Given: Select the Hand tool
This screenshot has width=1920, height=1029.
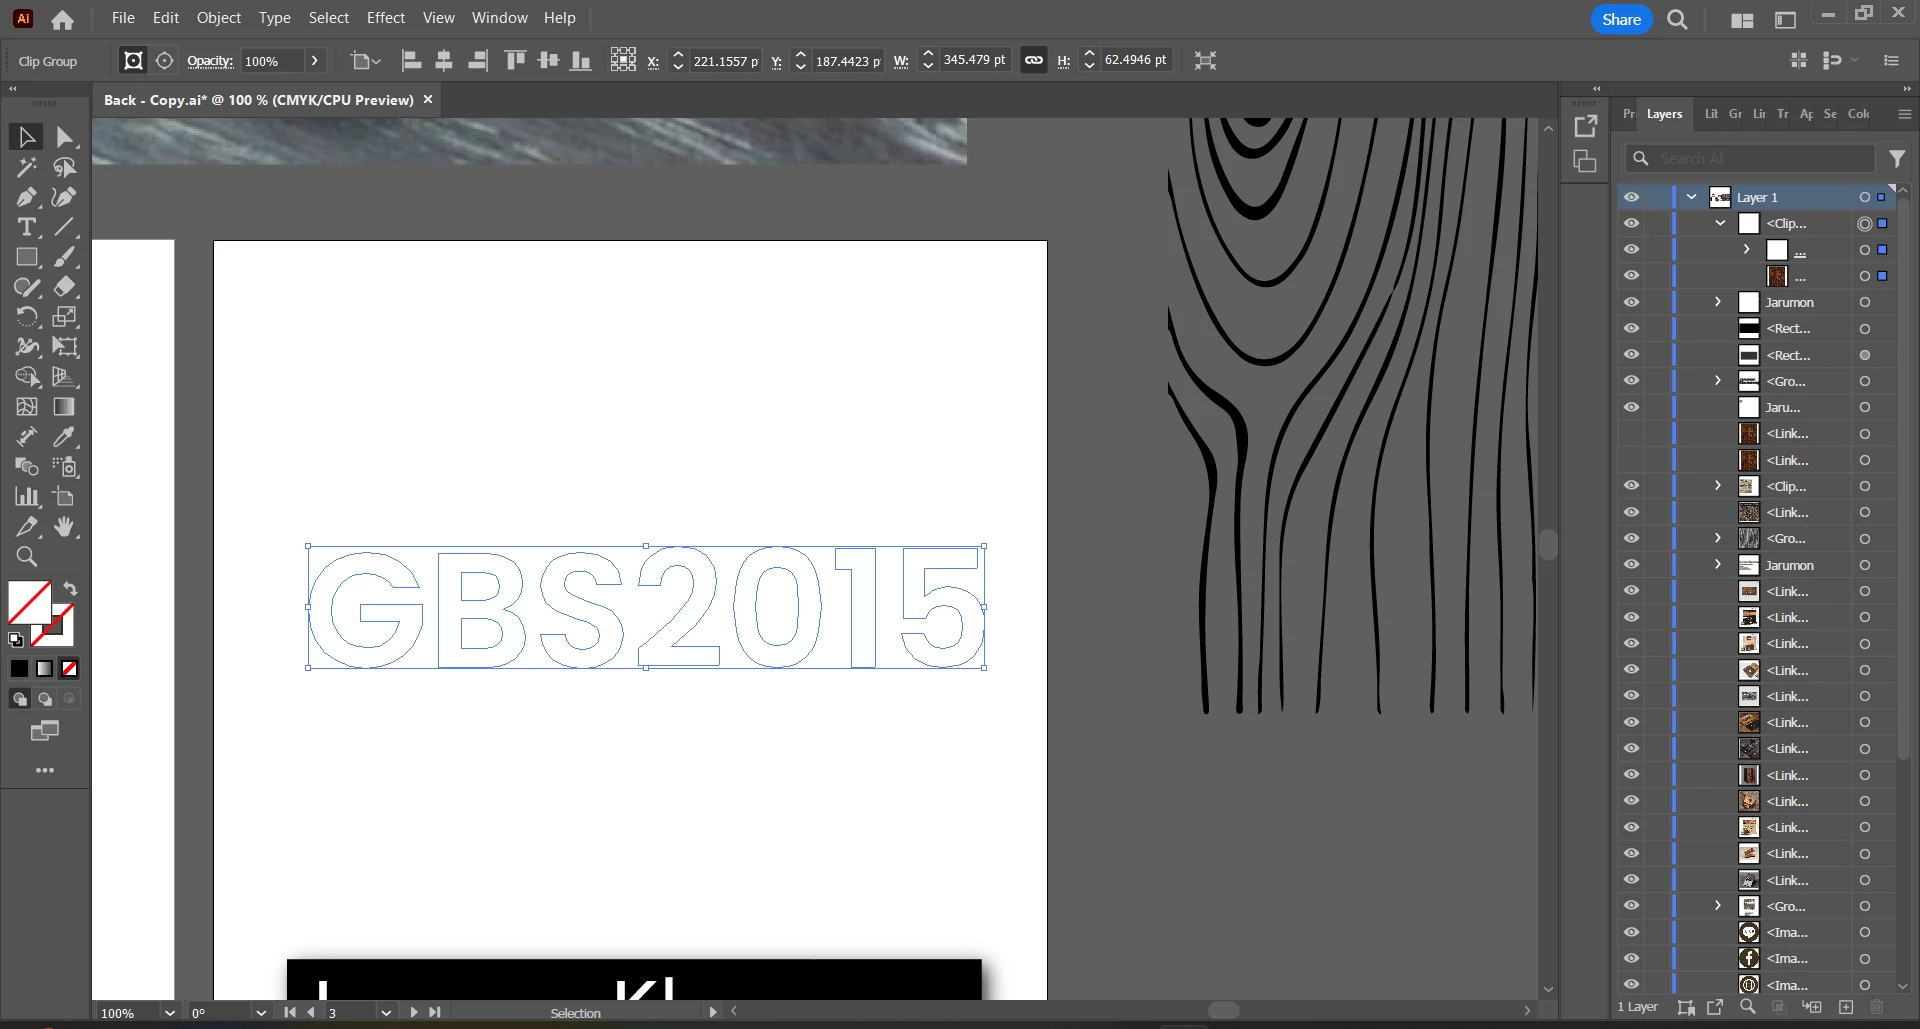Looking at the screenshot, I should (65, 527).
